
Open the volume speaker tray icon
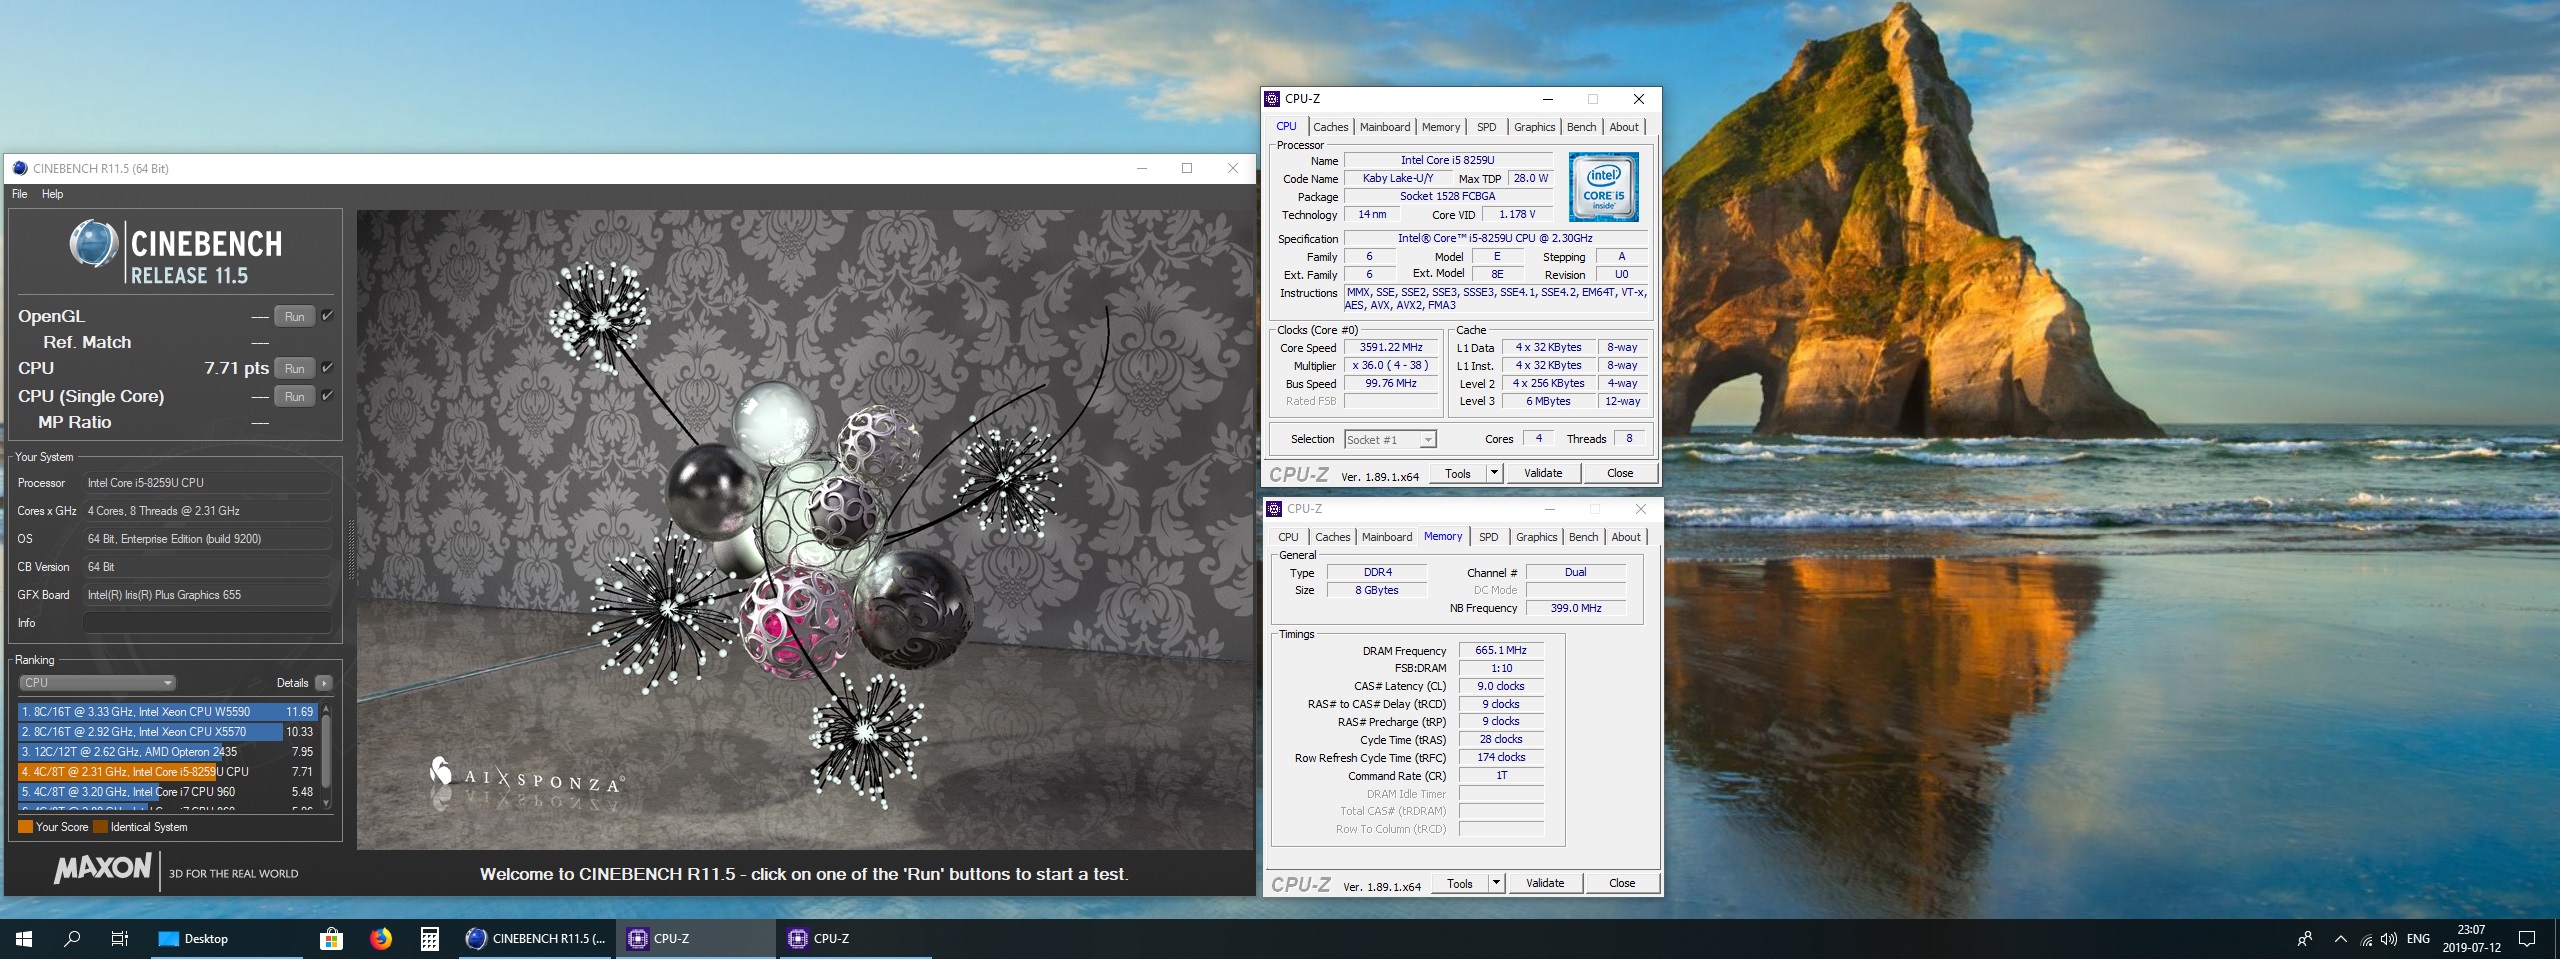(2389, 939)
